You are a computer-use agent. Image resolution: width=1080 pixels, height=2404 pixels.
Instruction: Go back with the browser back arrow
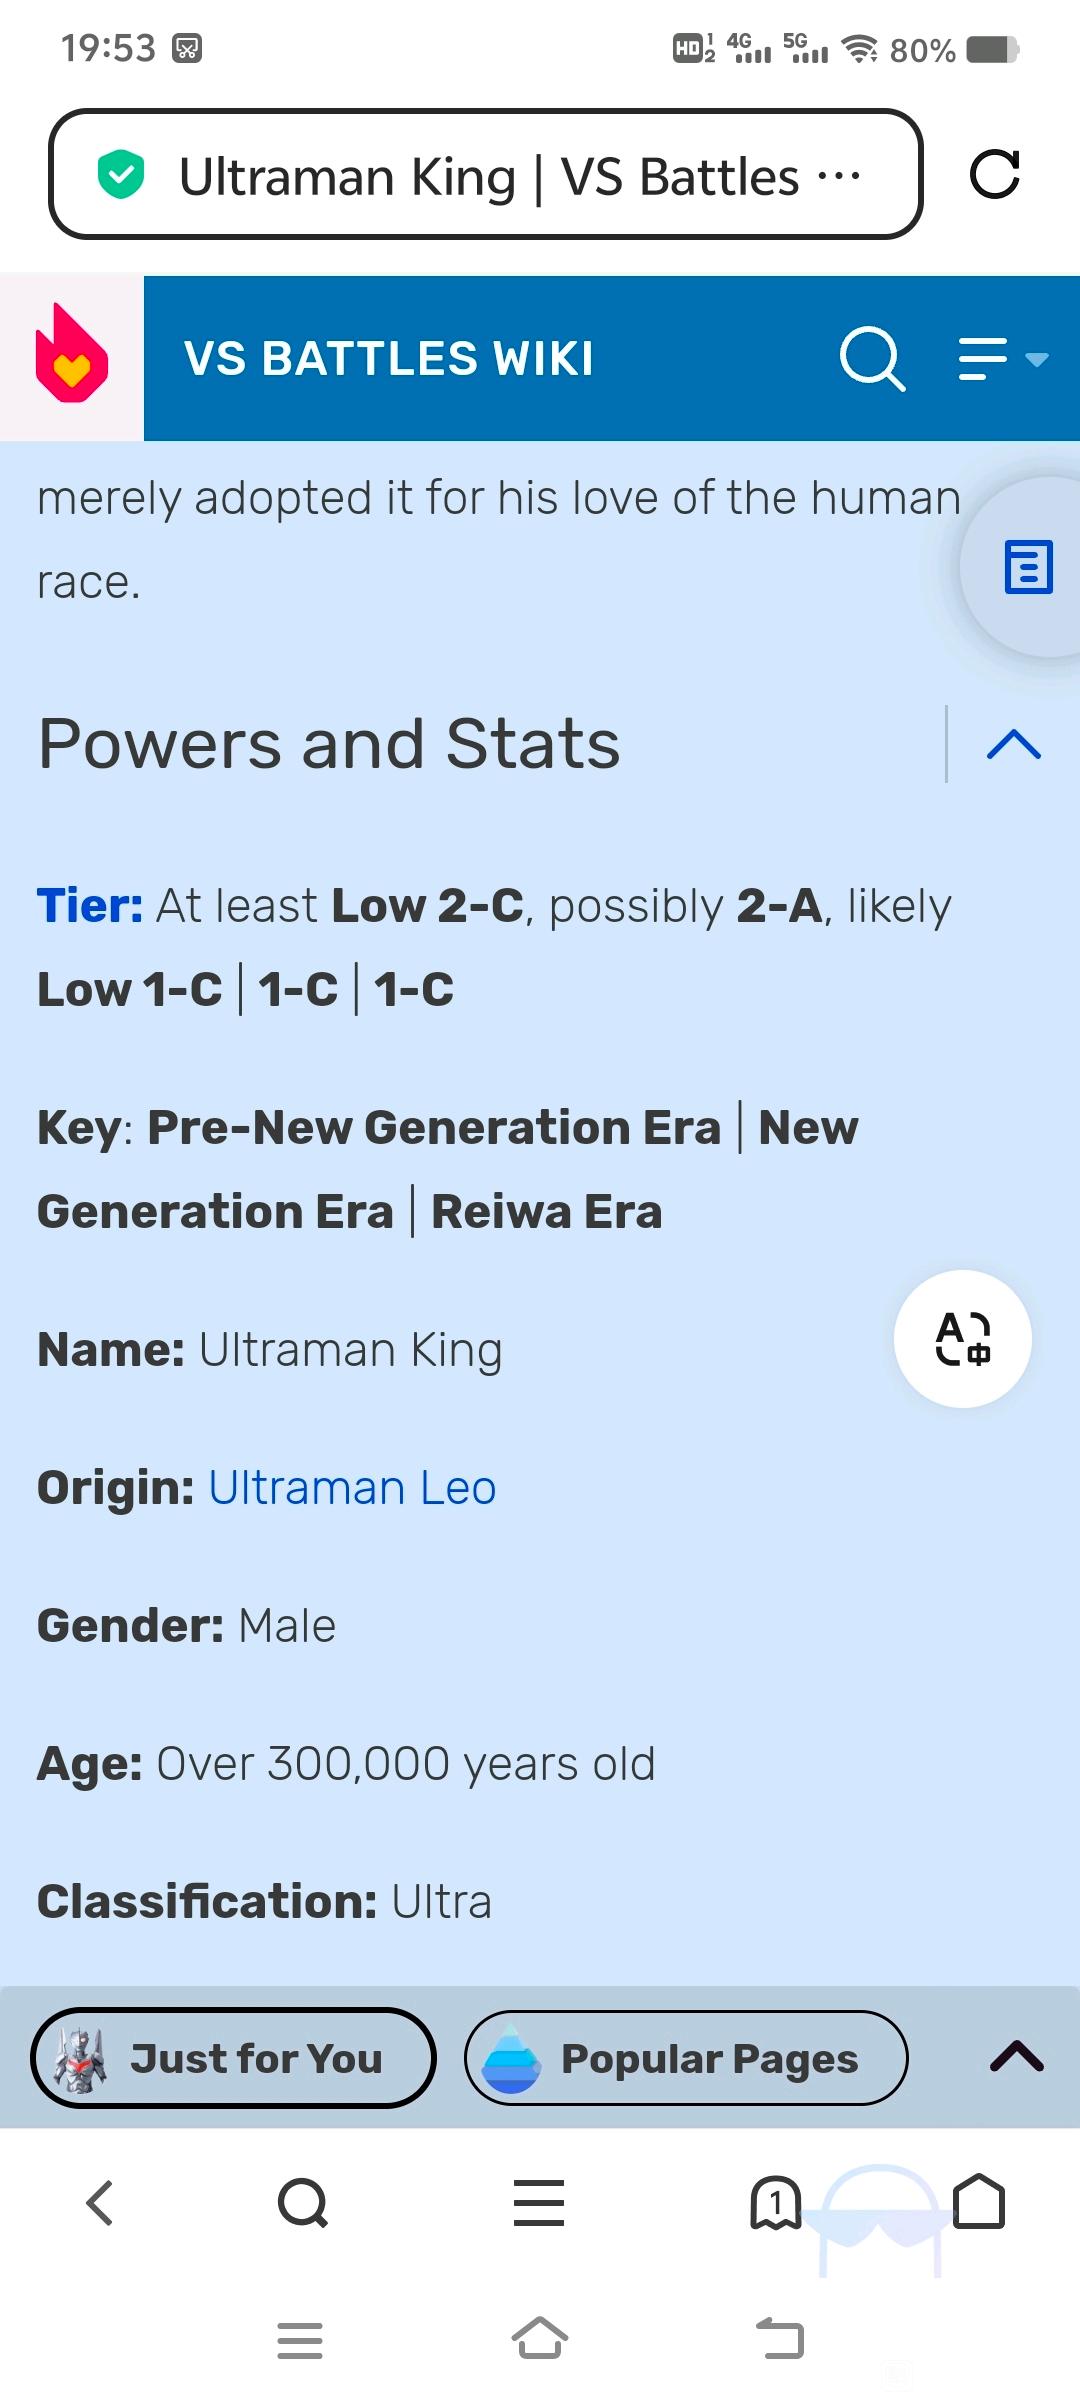point(100,2203)
